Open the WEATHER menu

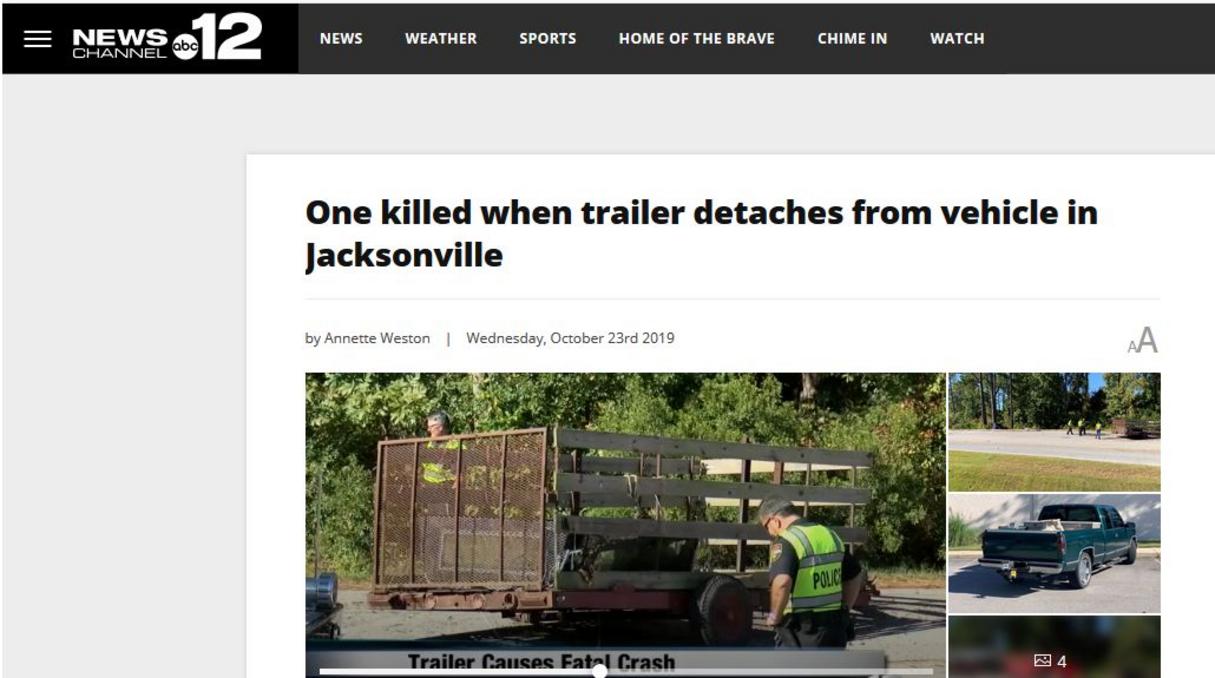tap(441, 39)
